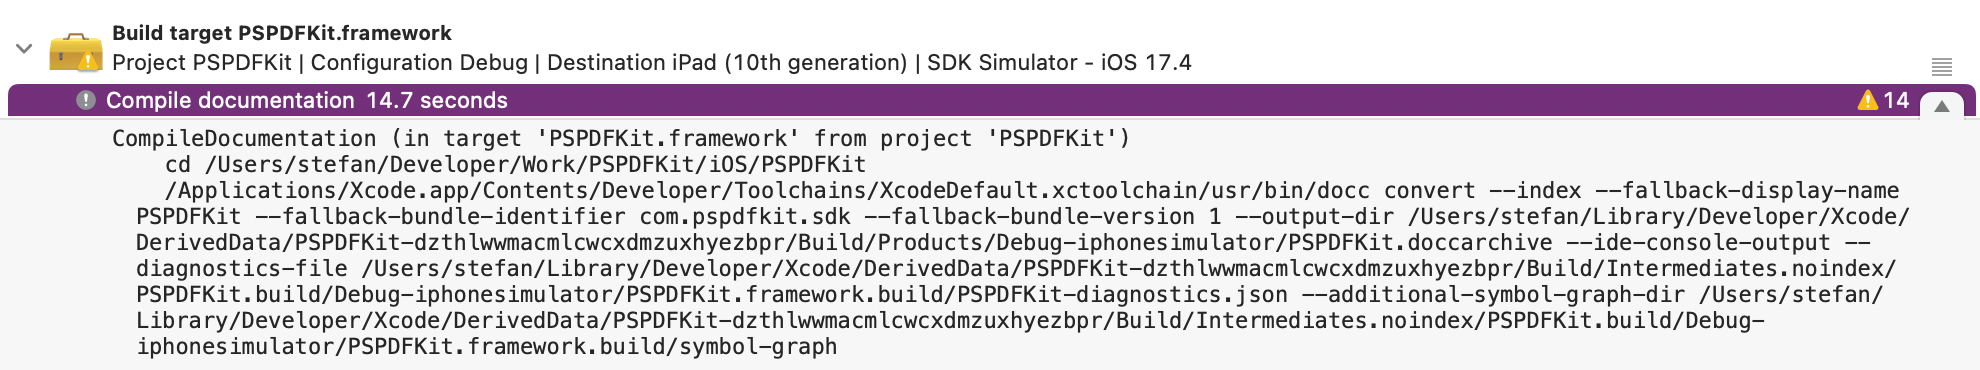The image size is (1980, 370).
Task: Click the line containing PSPDFKit-diagnostics.json
Action: pos(1010,294)
